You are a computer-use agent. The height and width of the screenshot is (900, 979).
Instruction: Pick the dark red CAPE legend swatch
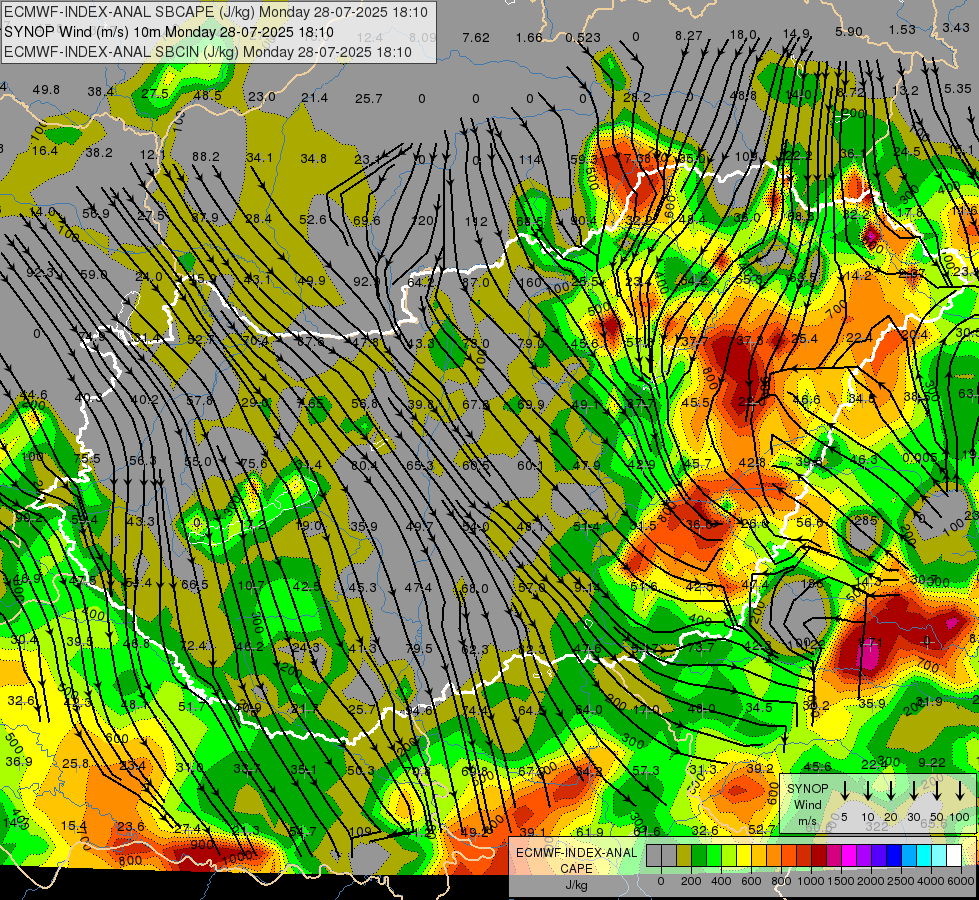pyautogui.click(x=819, y=856)
